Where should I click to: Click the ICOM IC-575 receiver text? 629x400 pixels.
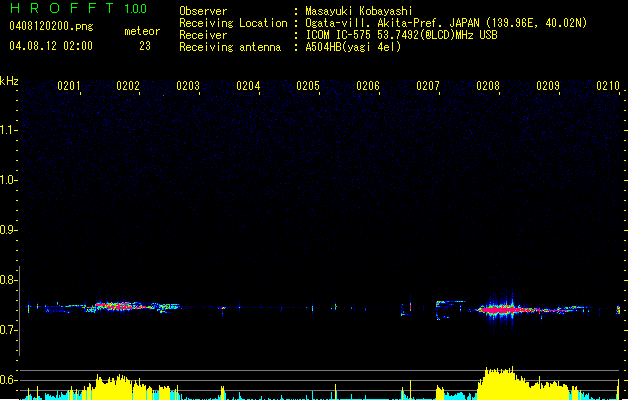click(x=401, y=35)
